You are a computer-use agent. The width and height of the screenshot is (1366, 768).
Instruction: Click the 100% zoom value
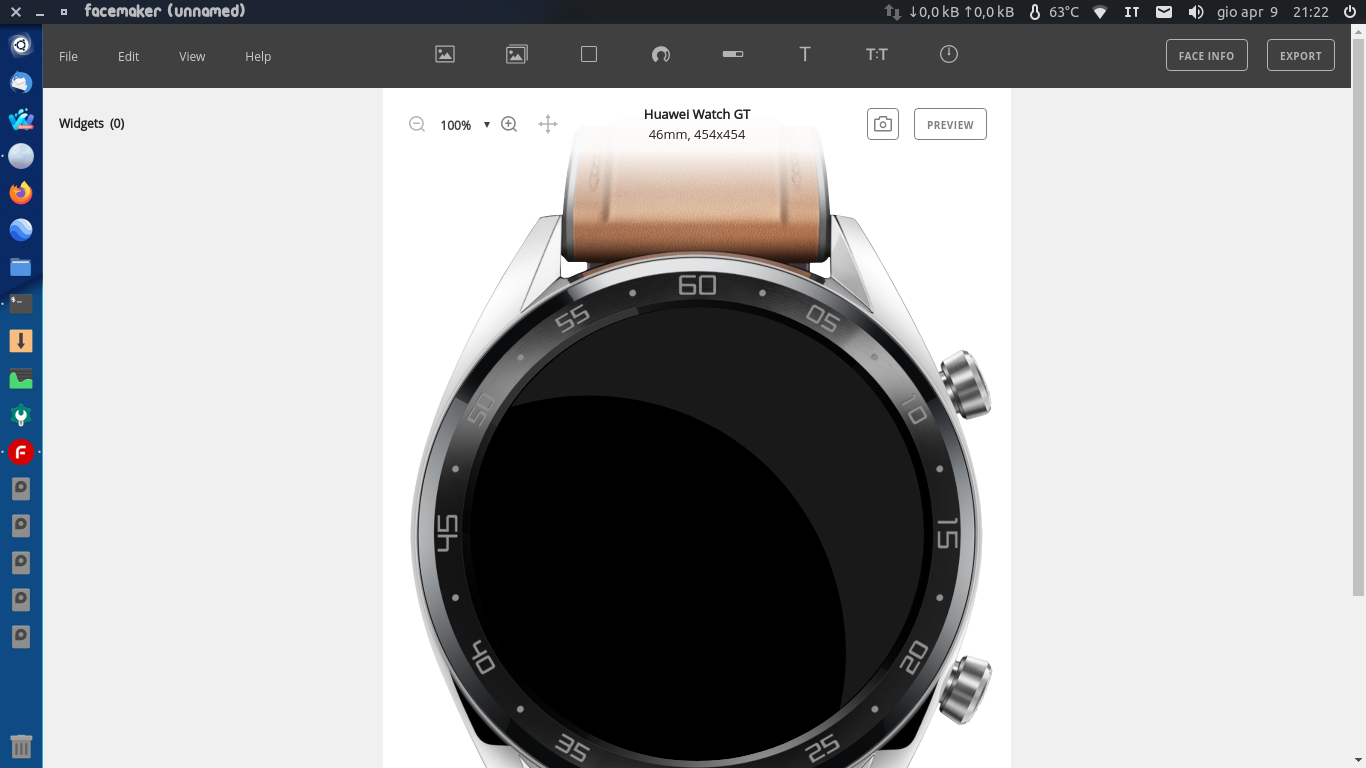pyautogui.click(x=456, y=125)
